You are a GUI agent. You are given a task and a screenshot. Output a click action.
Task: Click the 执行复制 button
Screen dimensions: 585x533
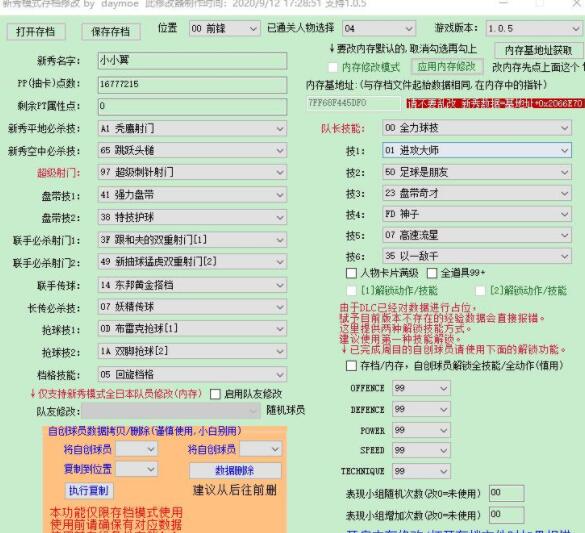tap(89, 490)
